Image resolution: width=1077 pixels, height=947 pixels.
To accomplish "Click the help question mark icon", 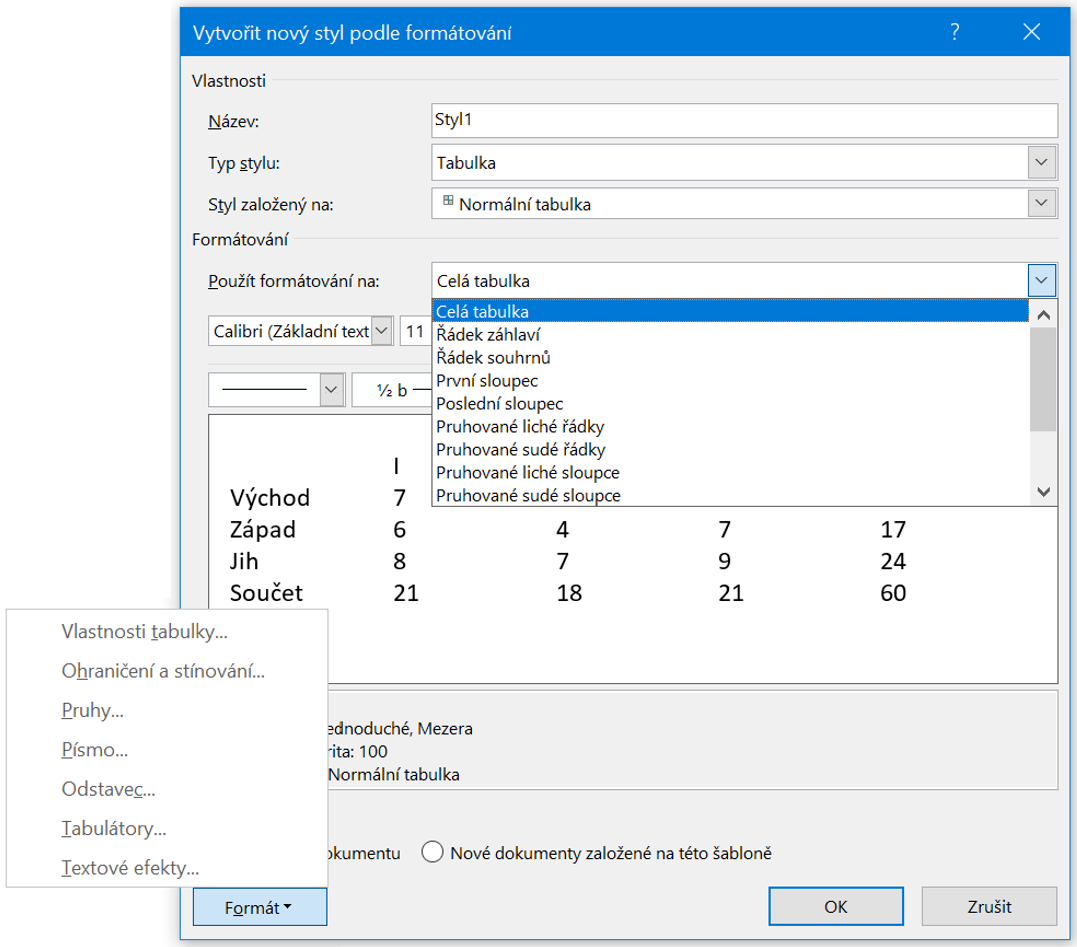I will pyautogui.click(x=957, y=33).
